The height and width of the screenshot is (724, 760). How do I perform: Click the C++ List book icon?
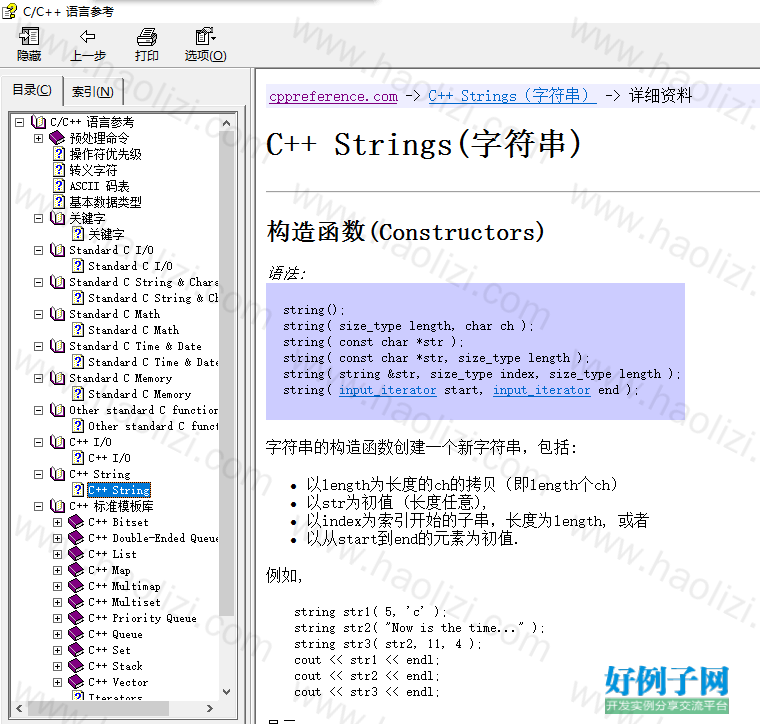pyautogui.click(x=76, y=554)
